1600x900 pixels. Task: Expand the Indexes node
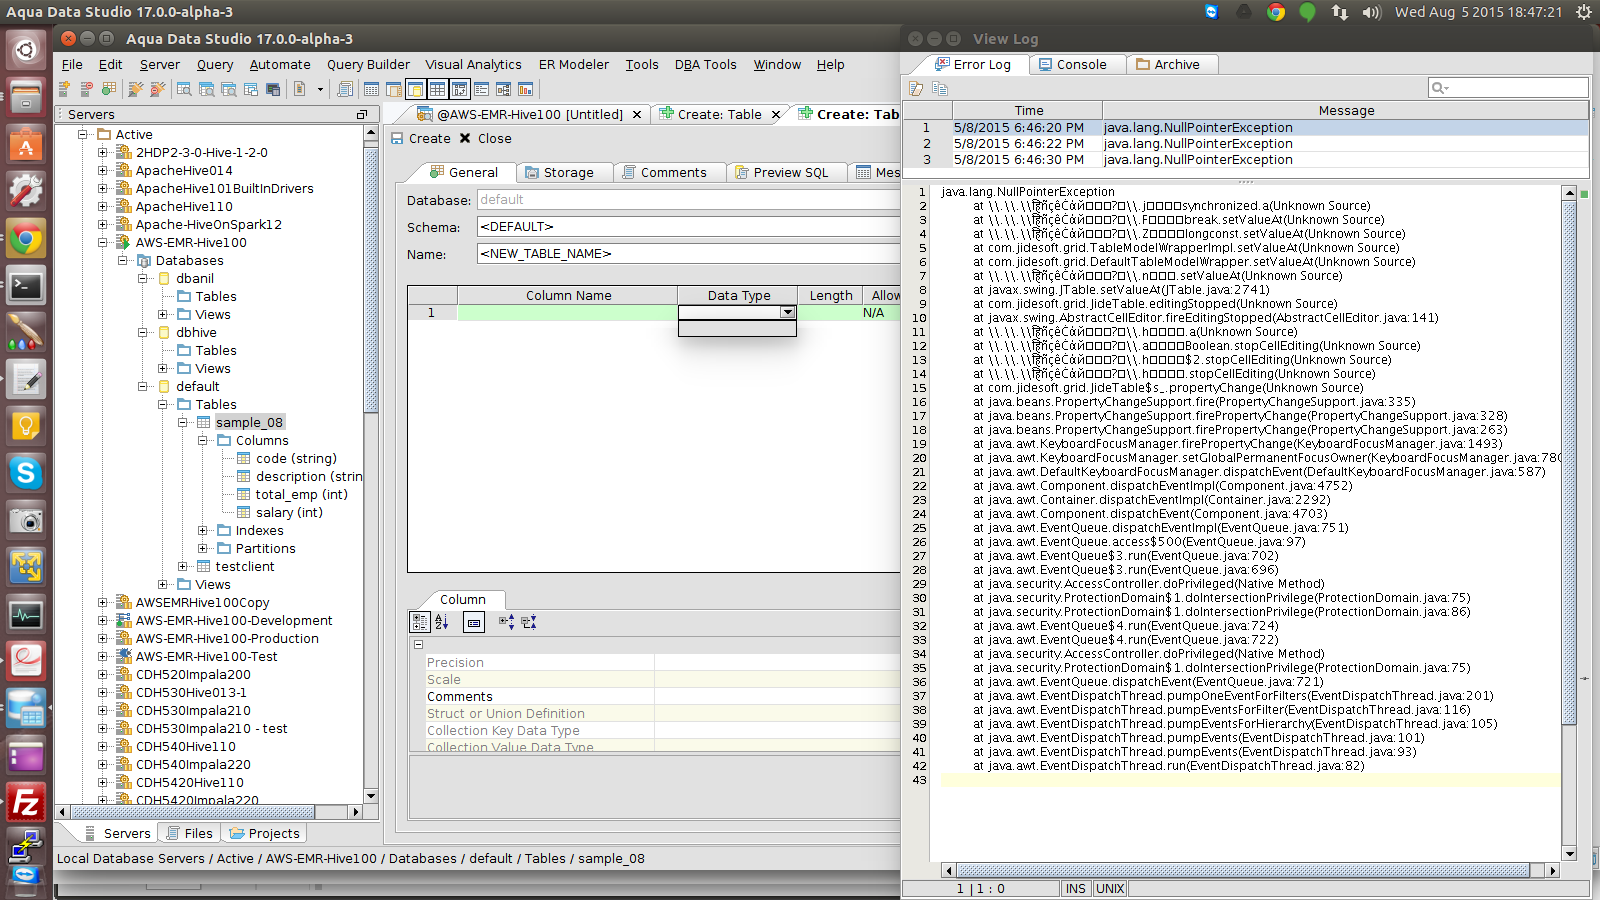203,531
